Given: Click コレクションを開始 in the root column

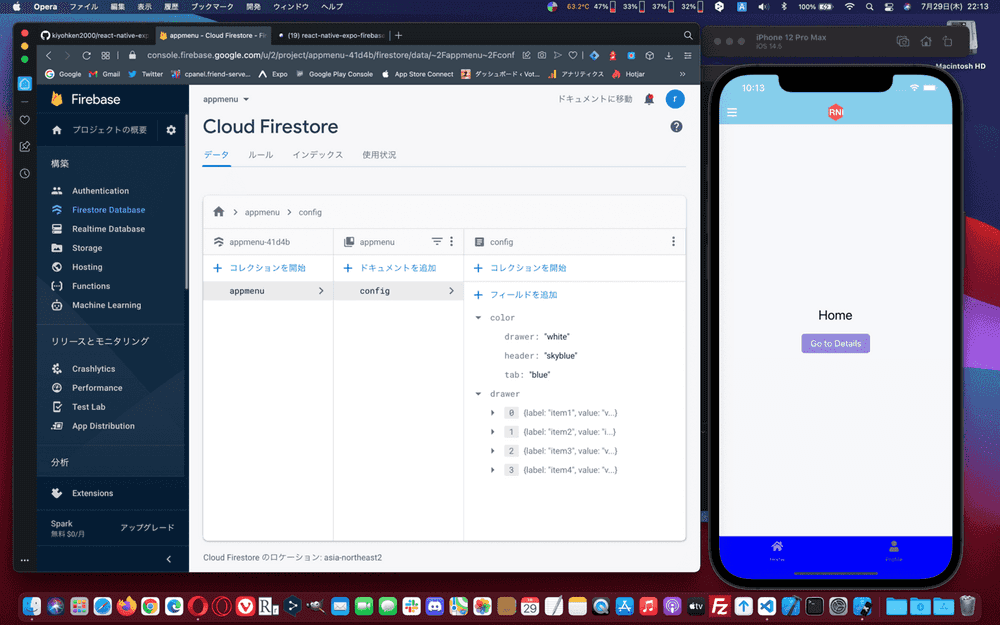Looking at the screenshot, I should [259, 268].
